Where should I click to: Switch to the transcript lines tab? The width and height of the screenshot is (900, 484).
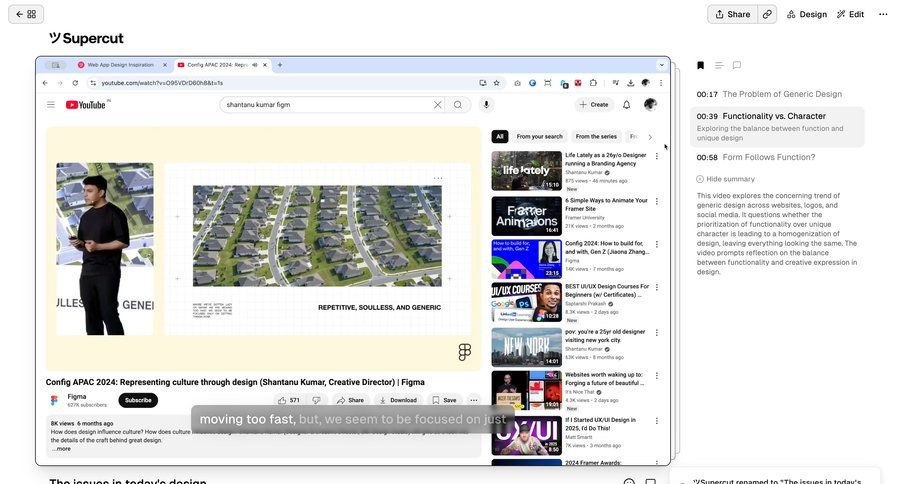(719, 65)
